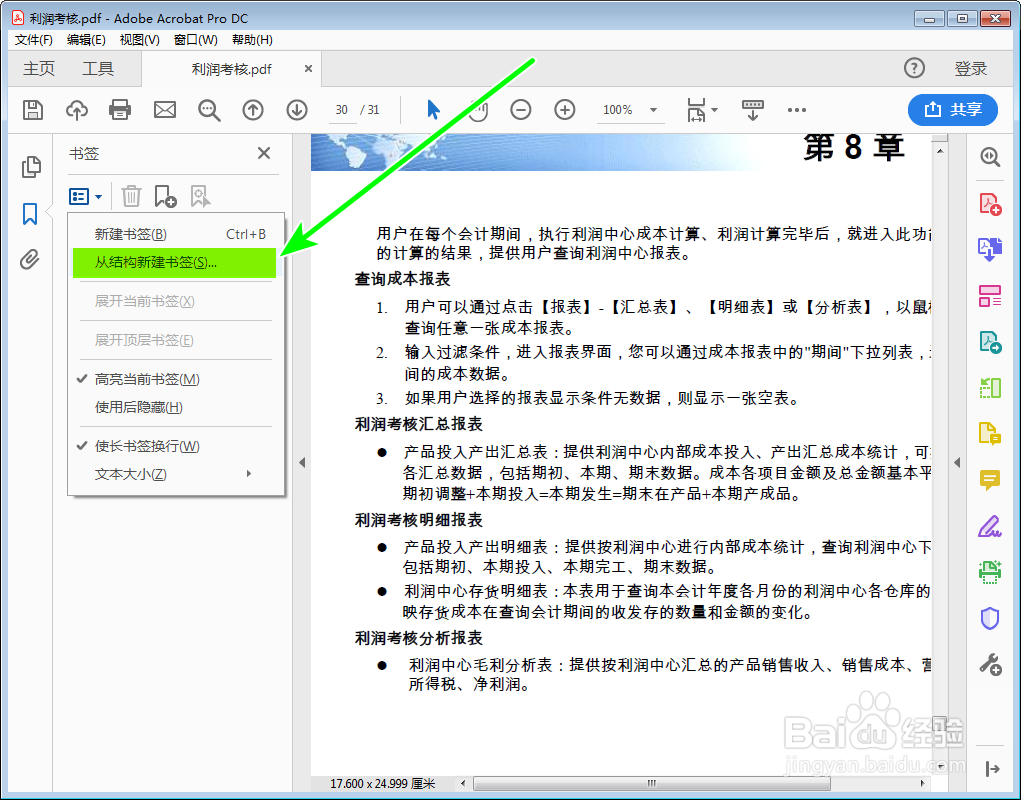Screen dimensions: 1021x800
Task: Zoom in with the plus icon
Action: click(565, 110)
